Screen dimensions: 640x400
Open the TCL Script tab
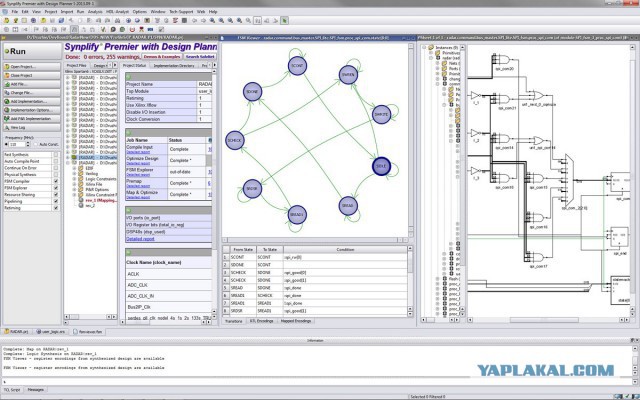12,390
